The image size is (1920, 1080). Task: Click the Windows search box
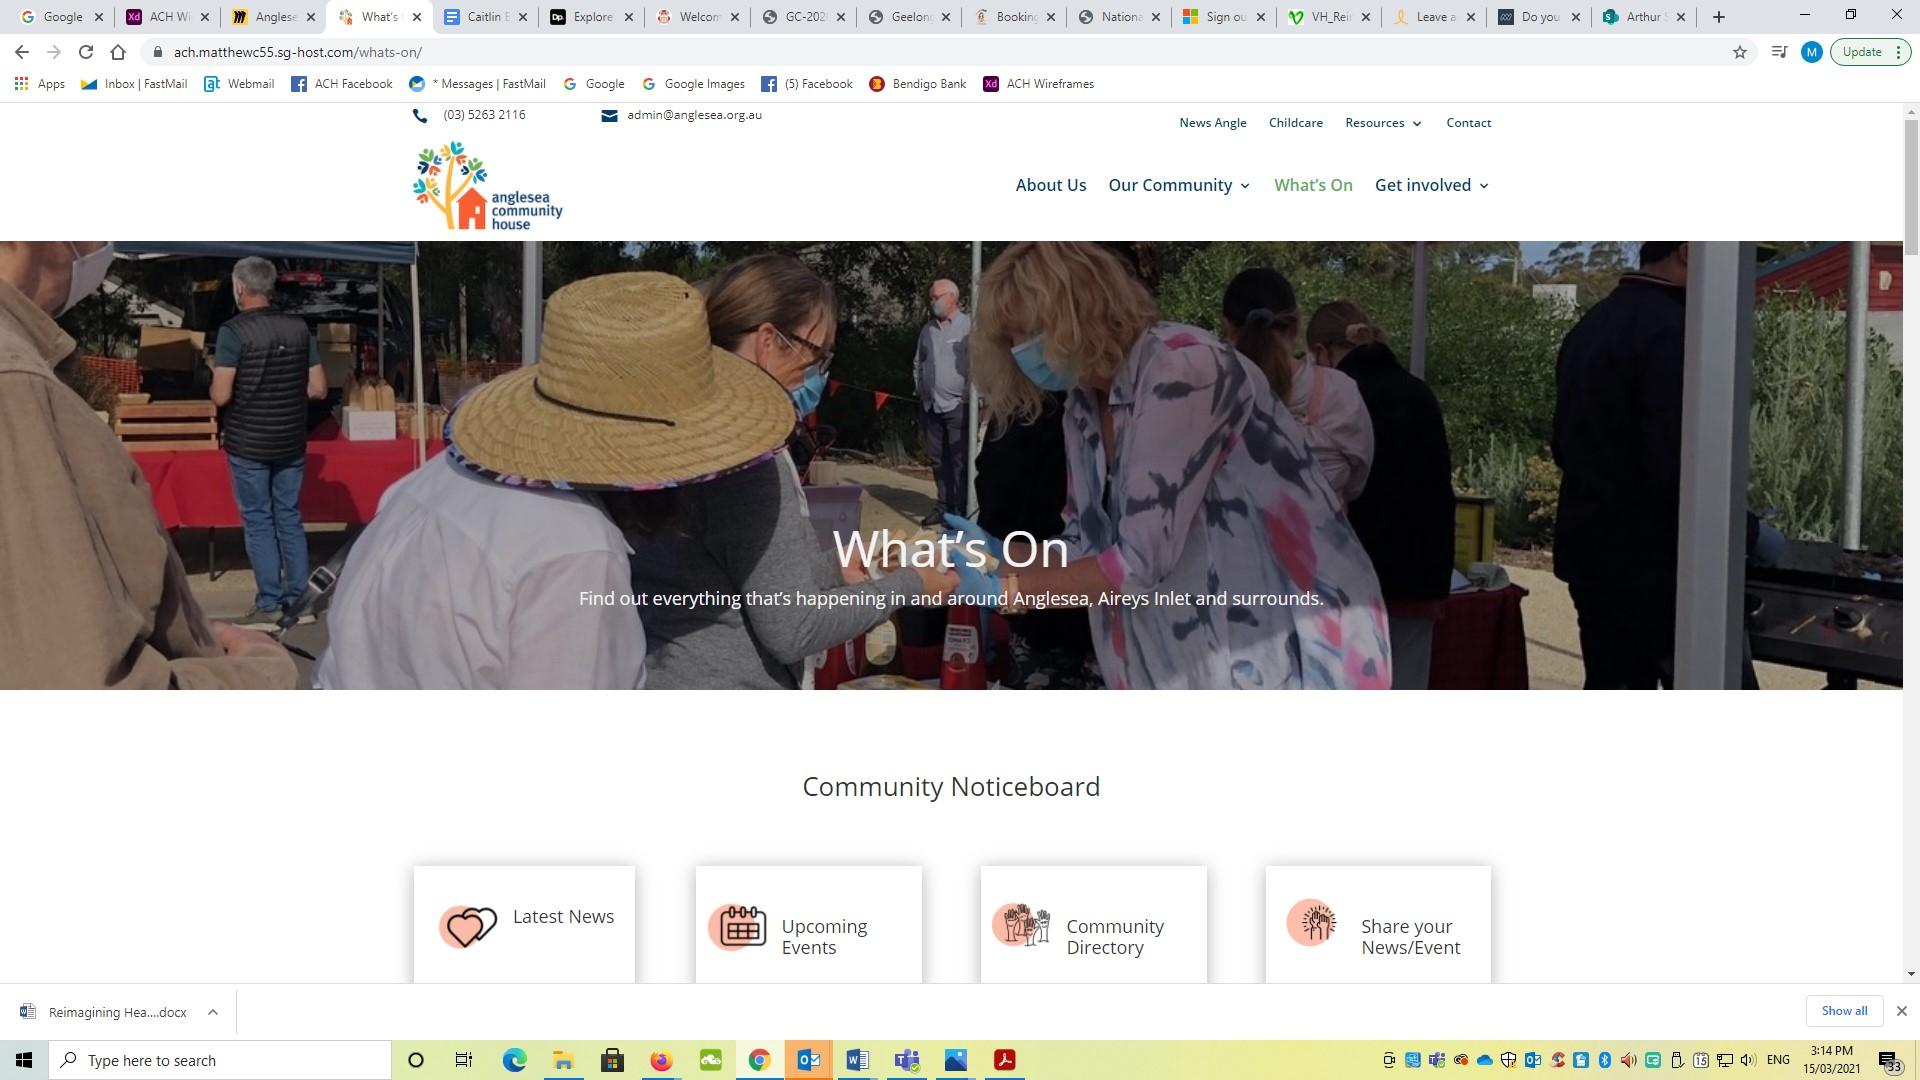pyautogui.click(x=220, y=1060)
